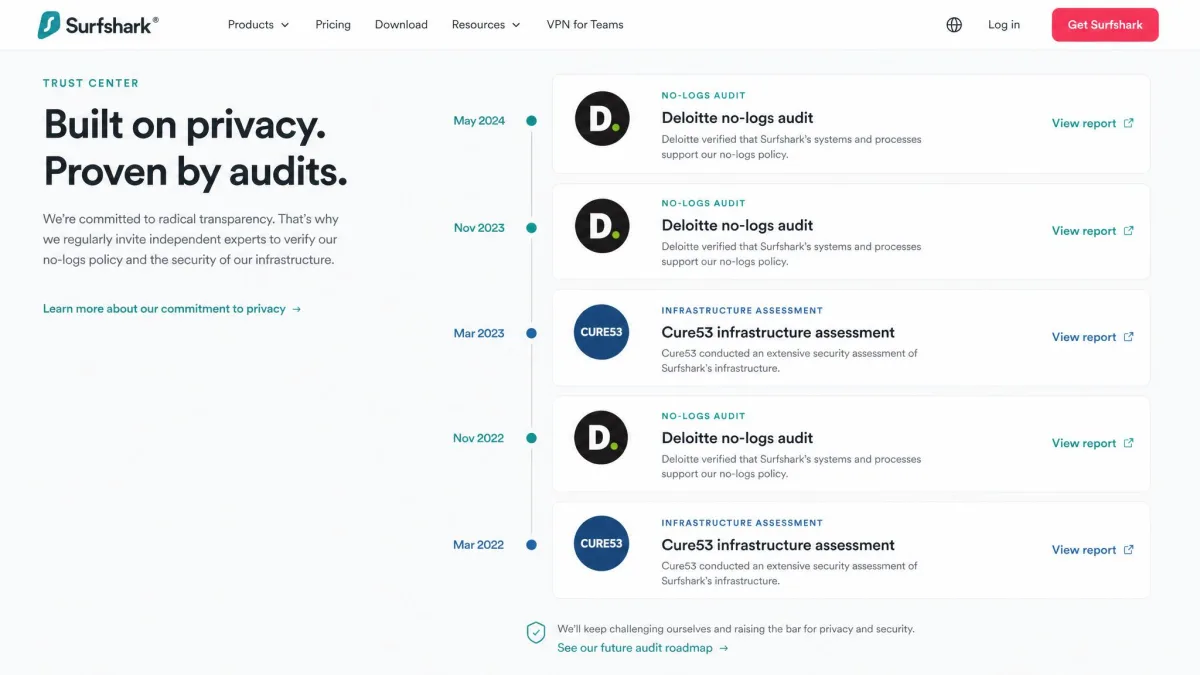Click Cure53 logo in Mar 2022 card
The width and height of the screenshot is (1200, 675).
[602, 544]
